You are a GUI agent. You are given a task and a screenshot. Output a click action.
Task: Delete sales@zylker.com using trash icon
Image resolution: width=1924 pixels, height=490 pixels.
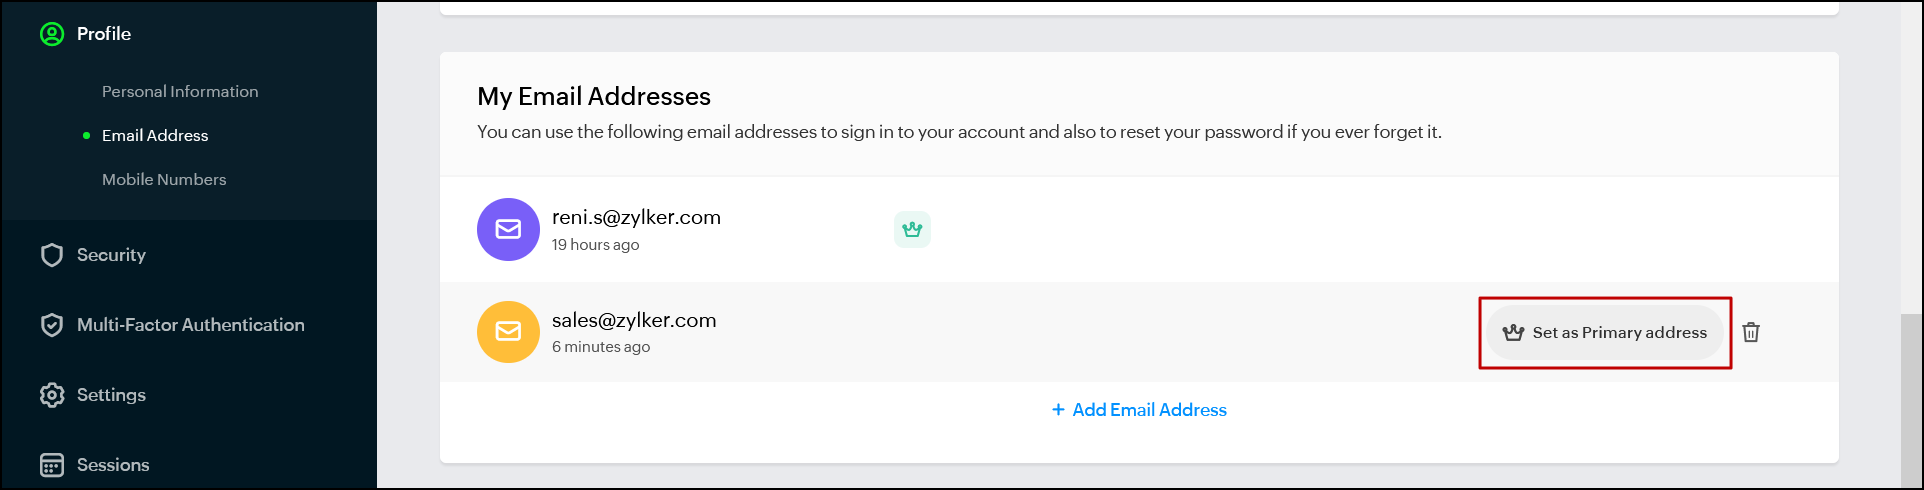(1751, 332)
